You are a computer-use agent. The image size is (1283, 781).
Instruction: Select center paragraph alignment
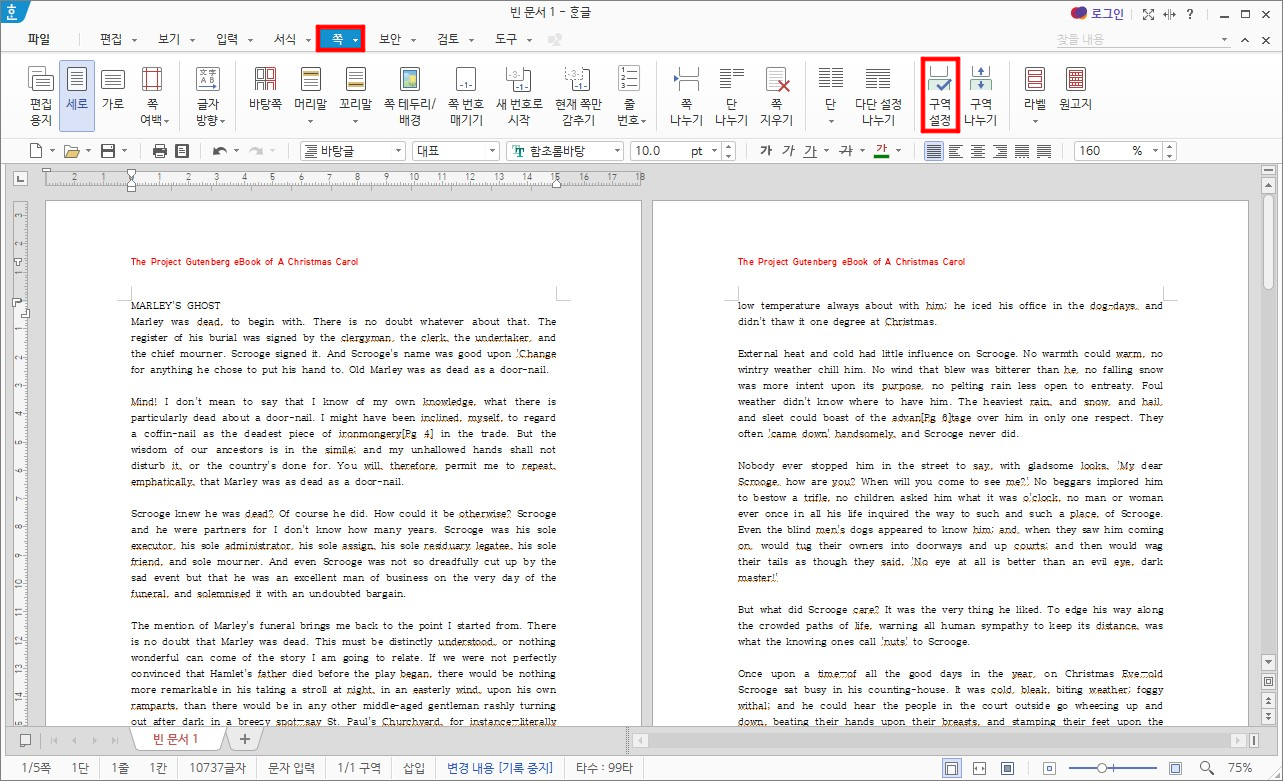(x=977, y=151)
